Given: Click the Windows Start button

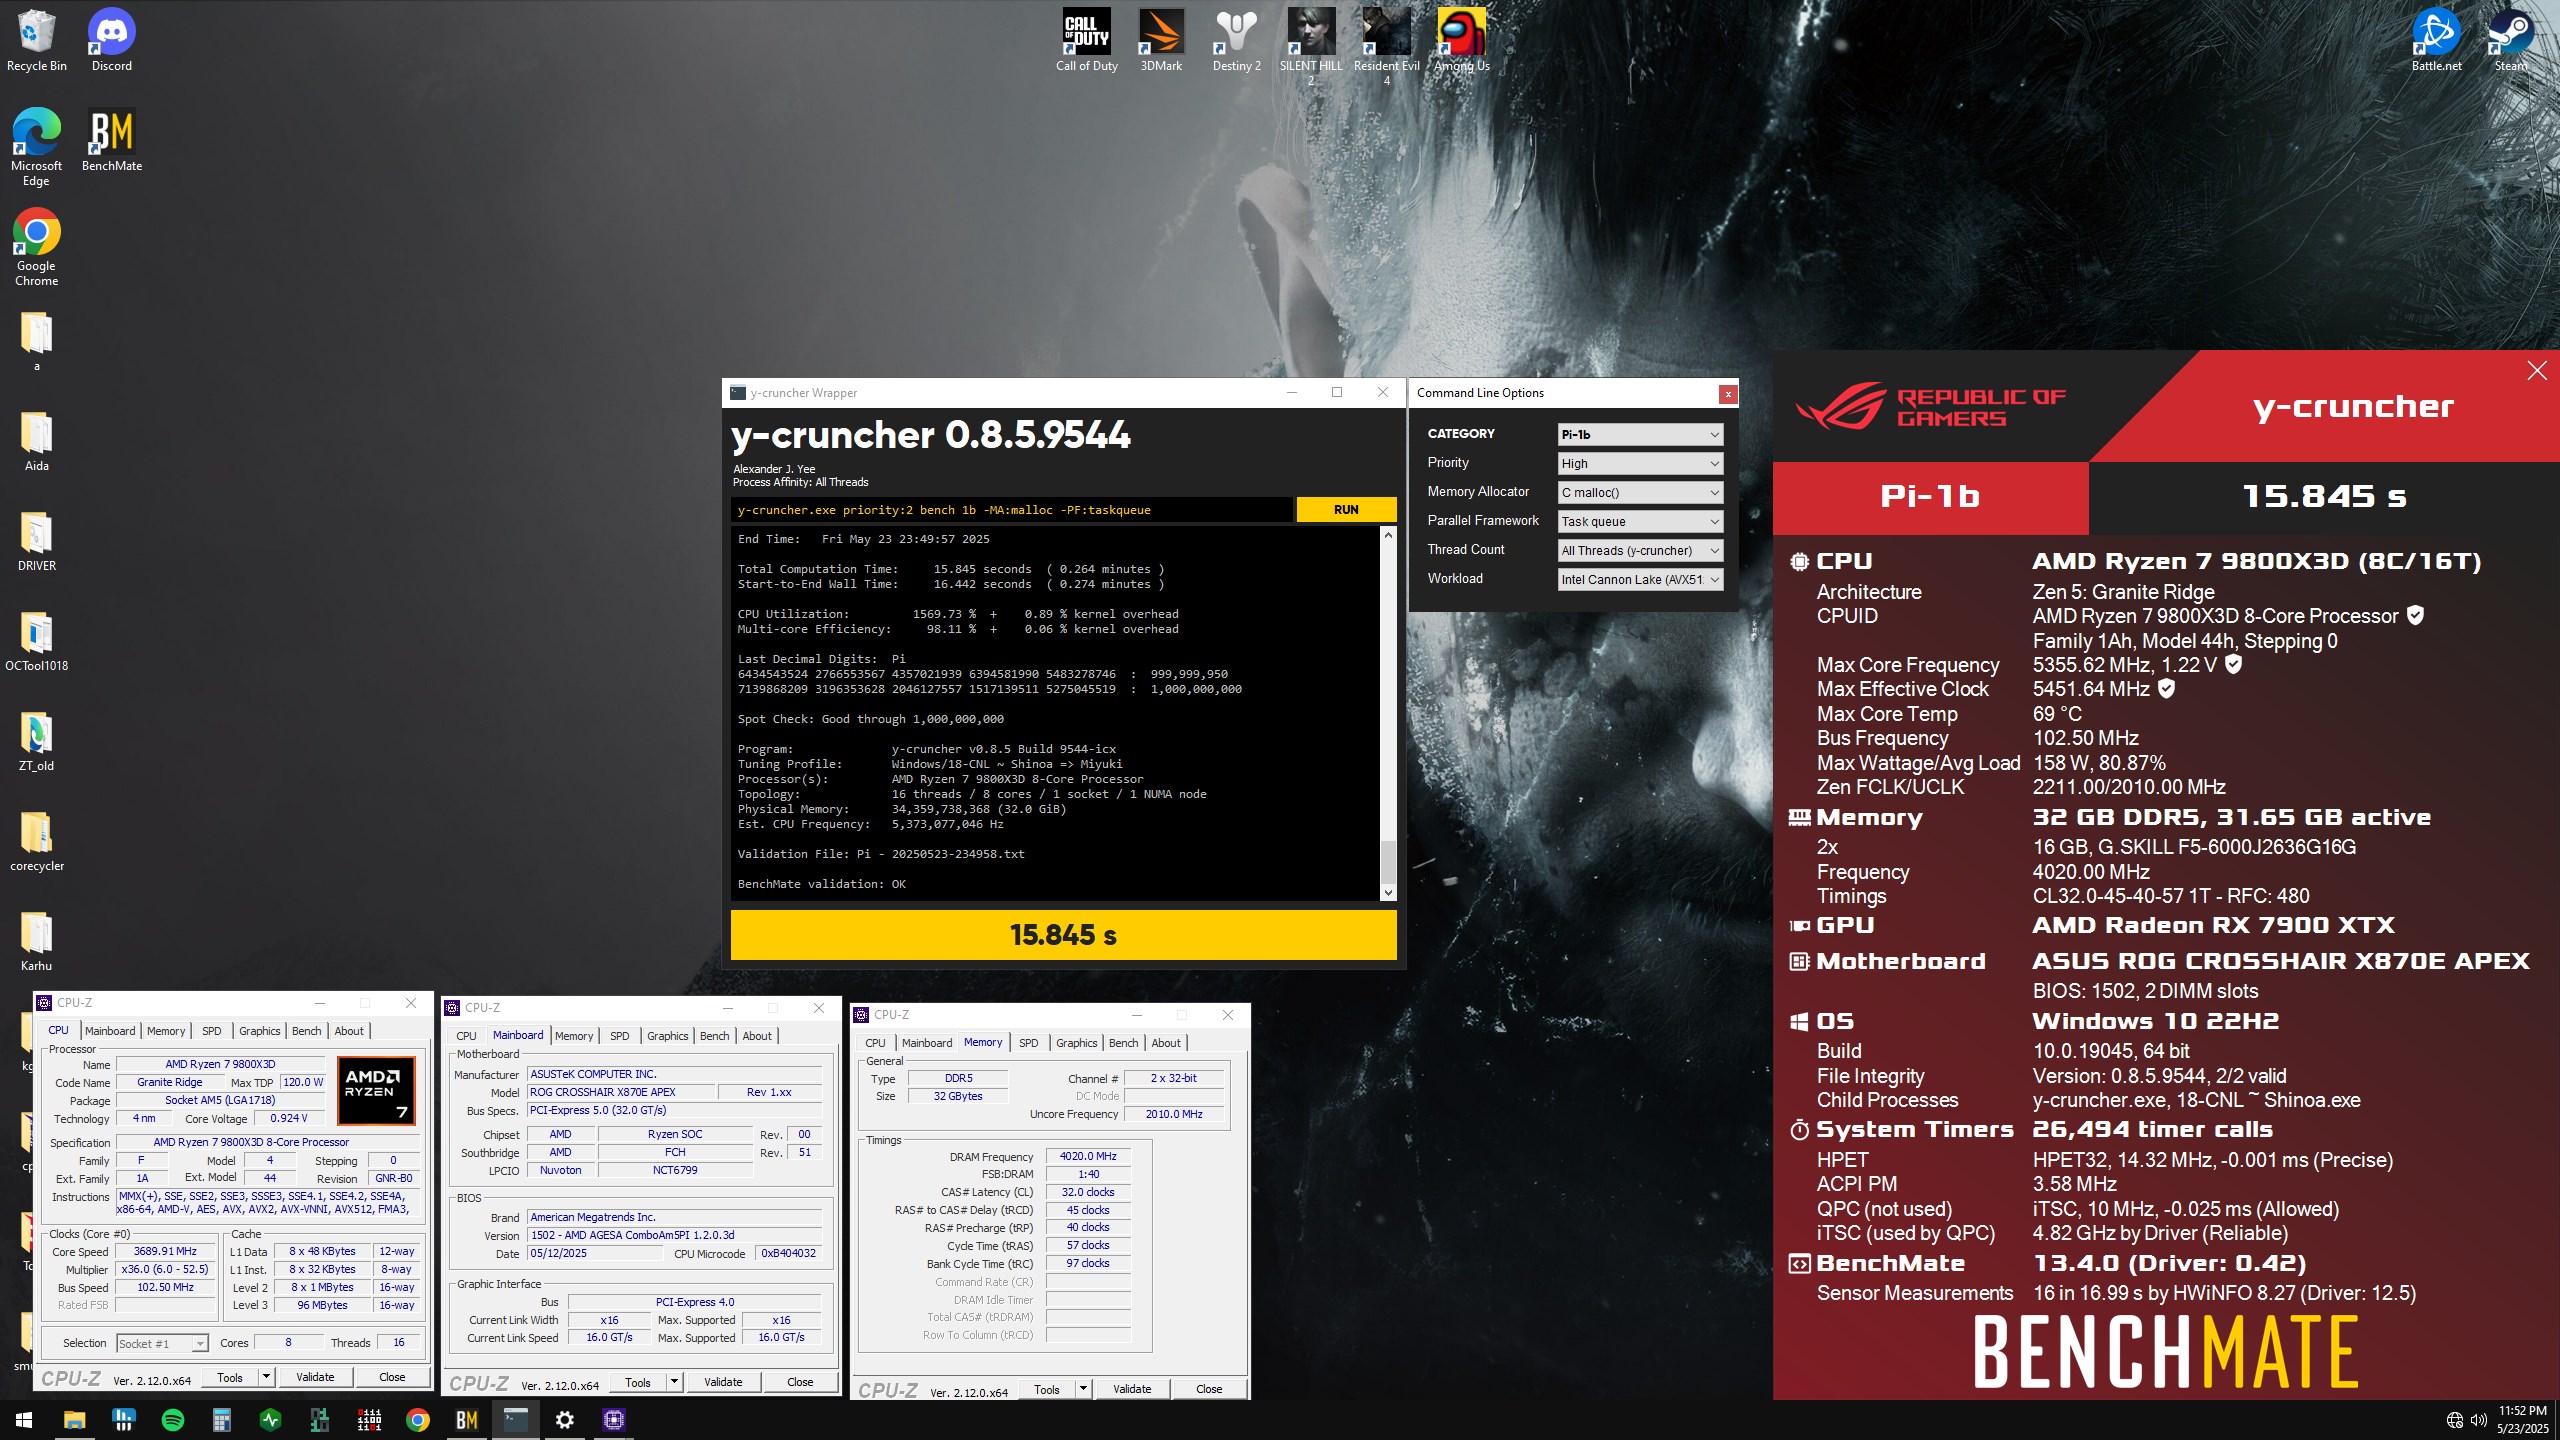Looking at the screenshot, I should pyautogui.click(x=24, y=1419).
